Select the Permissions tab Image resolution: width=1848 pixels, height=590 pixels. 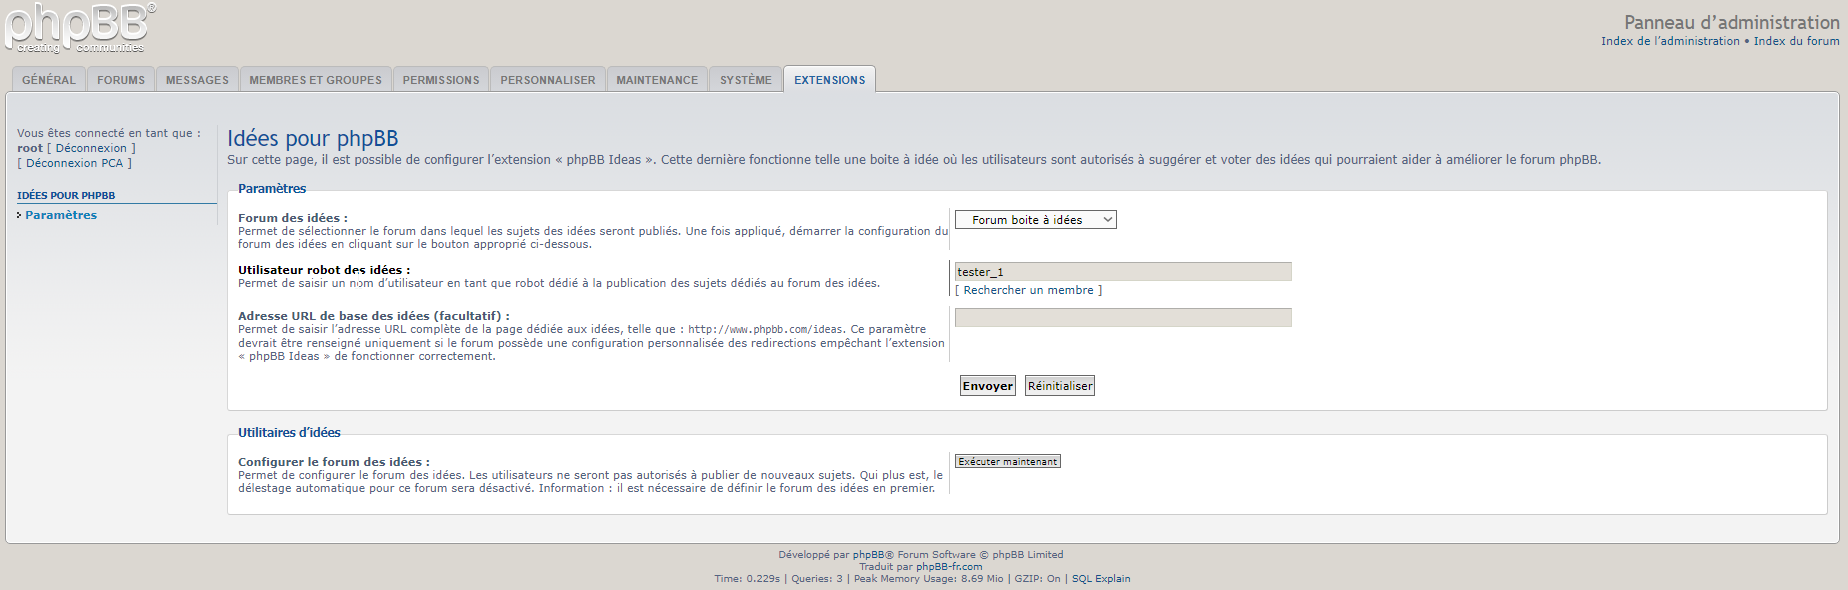pyautogui.click(x=441, y=80)
